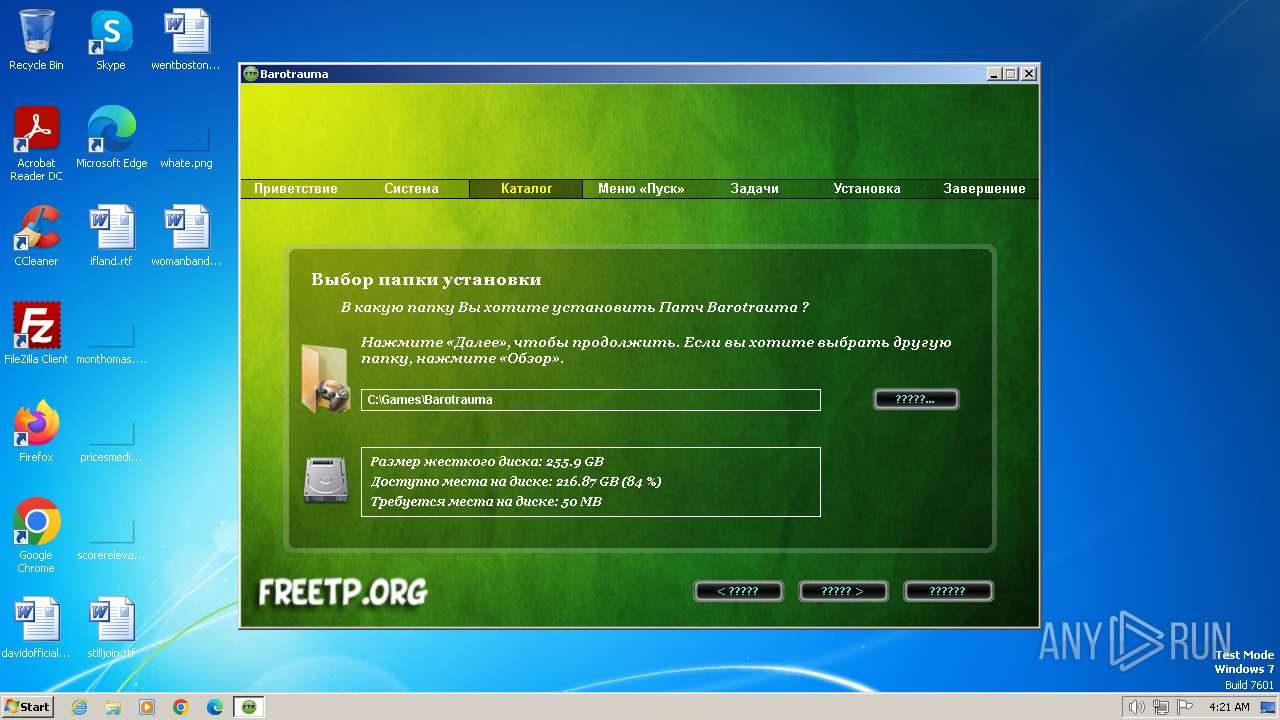Click the '??????' cancel button
Screen dimensions: 1280x720
coord(948,591)
